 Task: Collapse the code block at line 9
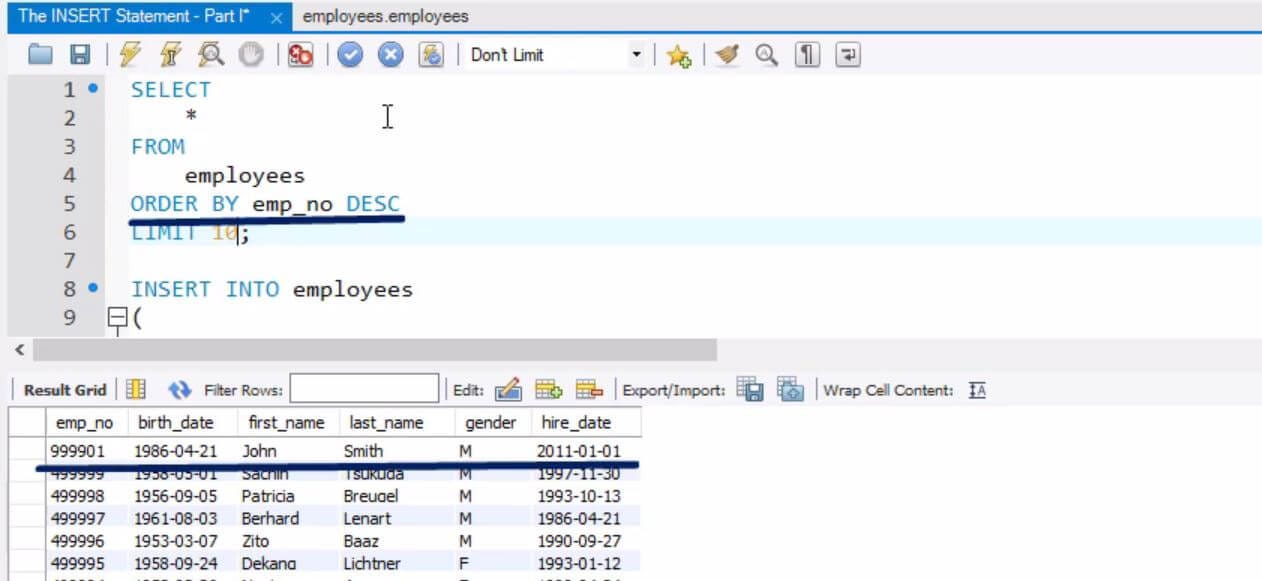117,317
